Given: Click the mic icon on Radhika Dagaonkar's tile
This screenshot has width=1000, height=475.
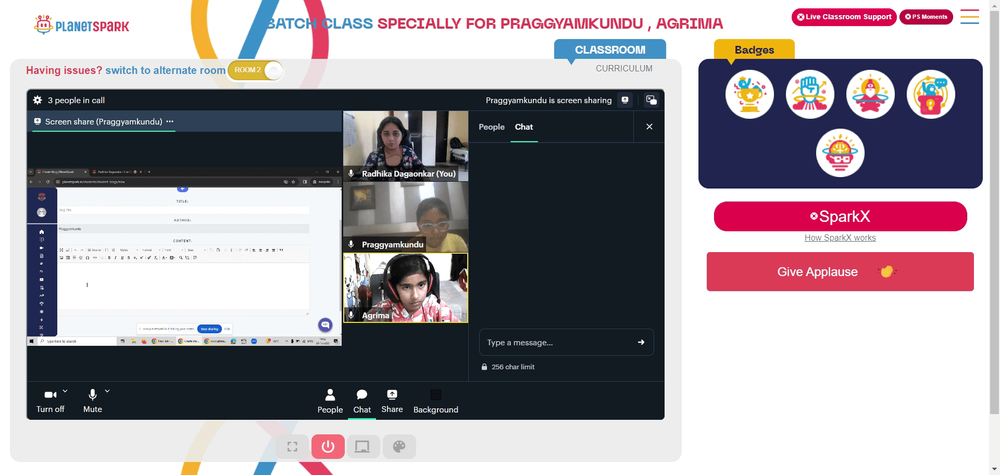Looking at the screenshot, I should (x=351, y=173).
